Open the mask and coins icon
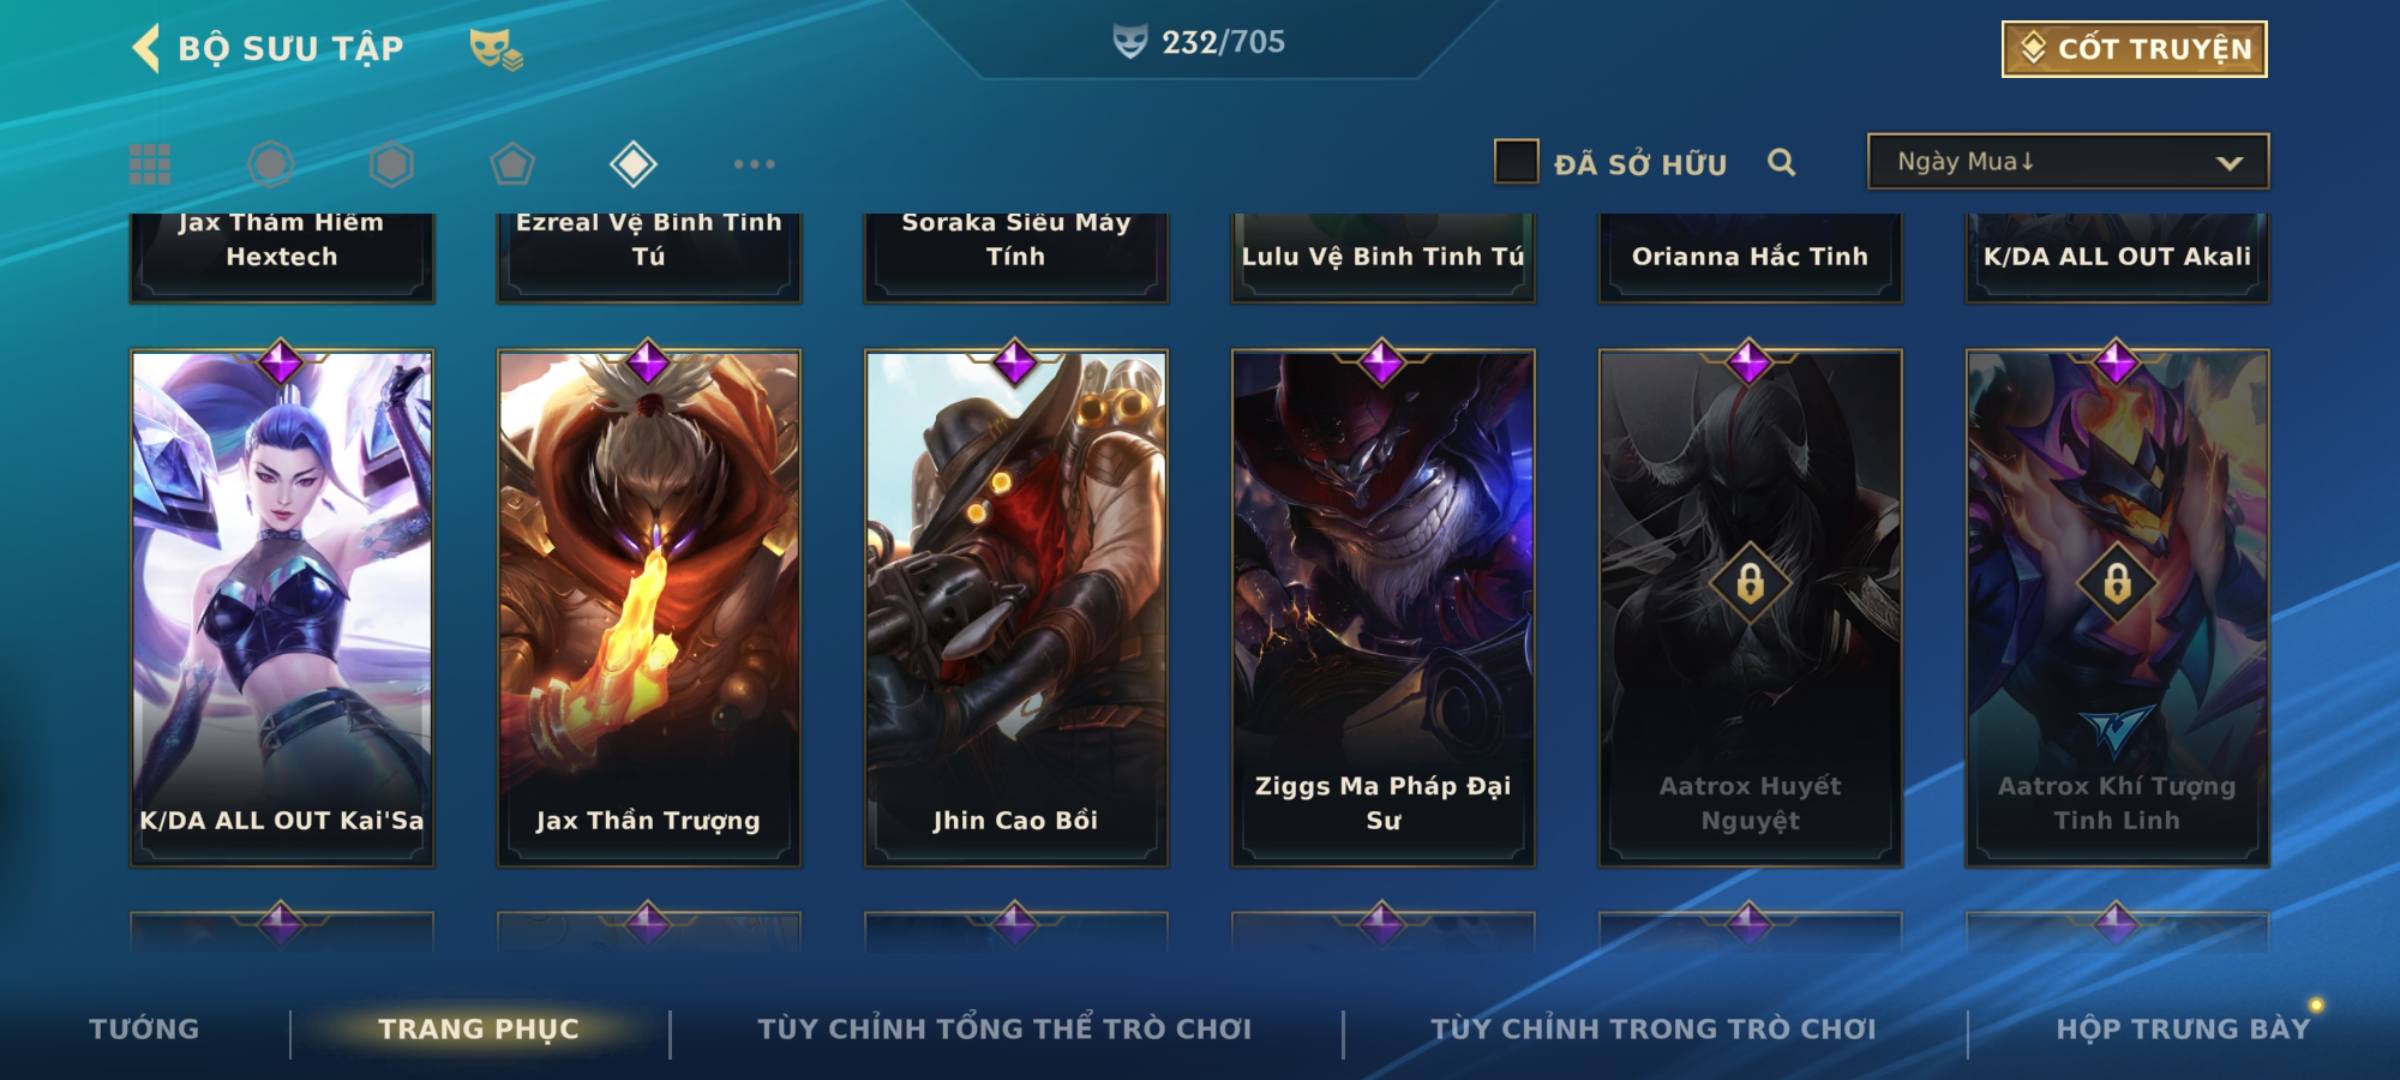The image size is (2400, 1080). click(x=496, y=48)
